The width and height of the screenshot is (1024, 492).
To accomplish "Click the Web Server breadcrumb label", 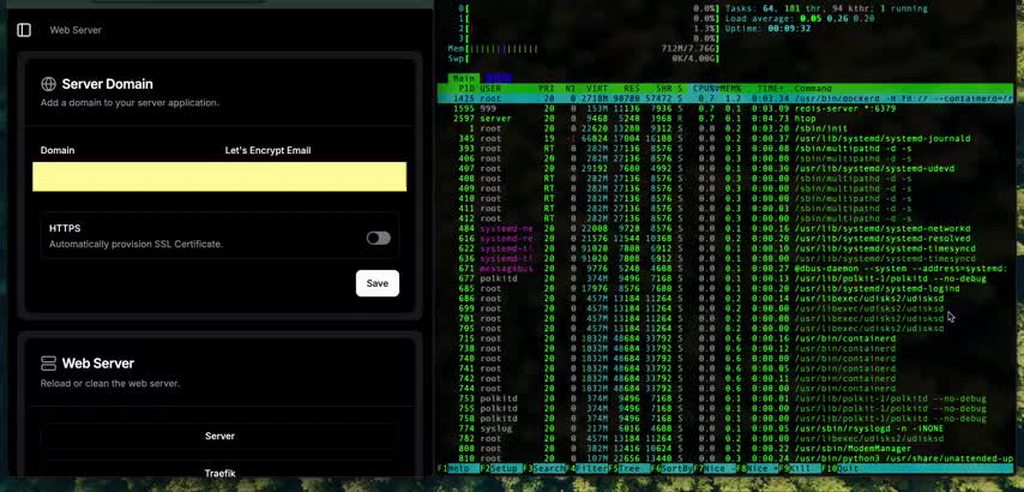I will tap(76, 30).
